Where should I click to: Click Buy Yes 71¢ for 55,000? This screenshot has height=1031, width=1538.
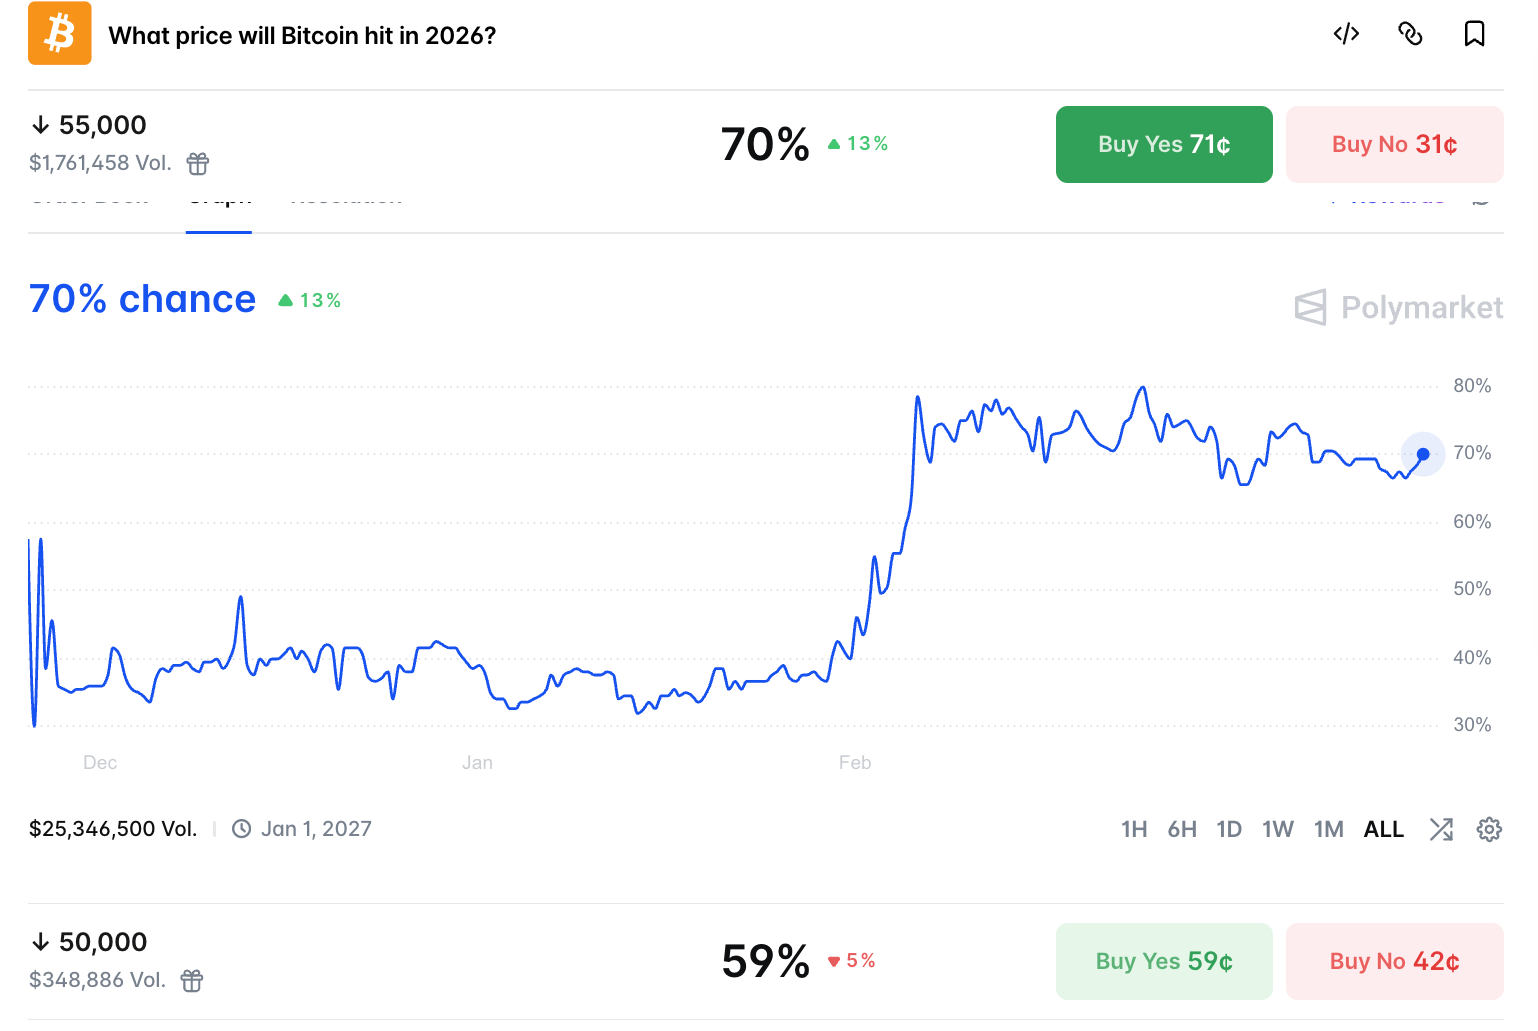pos(1164,144)
